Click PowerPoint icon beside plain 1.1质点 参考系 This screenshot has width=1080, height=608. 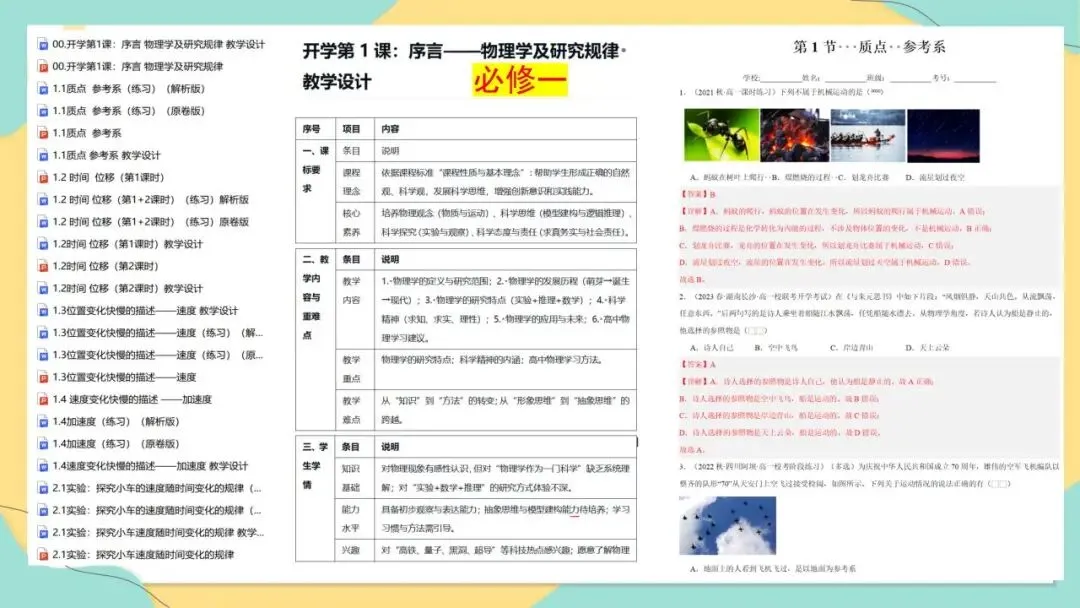tap(43, 133)
